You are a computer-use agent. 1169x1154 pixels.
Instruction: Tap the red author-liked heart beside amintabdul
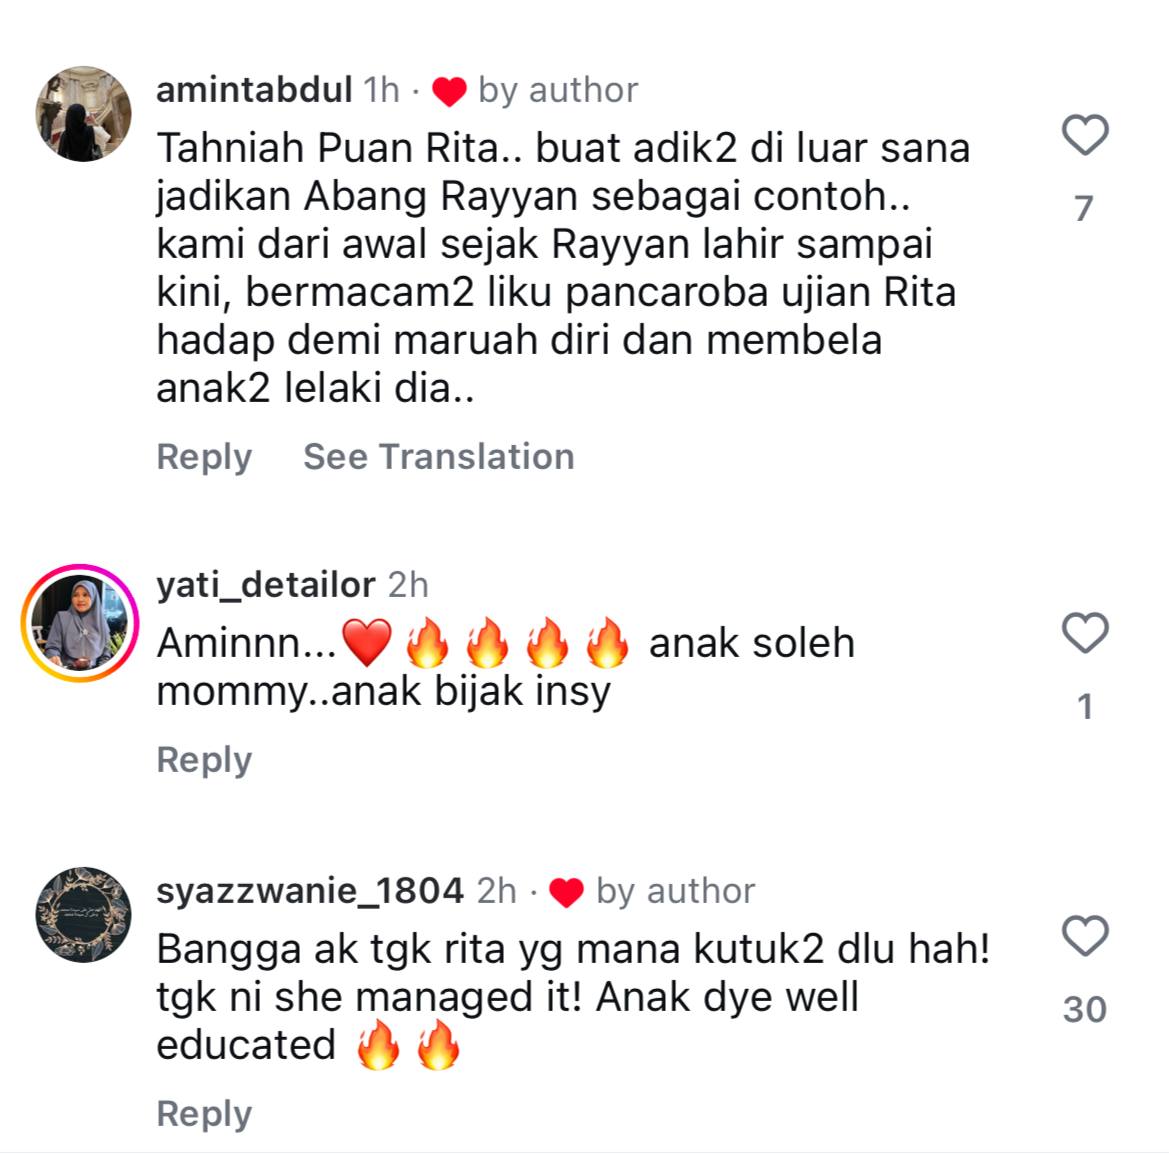tap(450, 92)
